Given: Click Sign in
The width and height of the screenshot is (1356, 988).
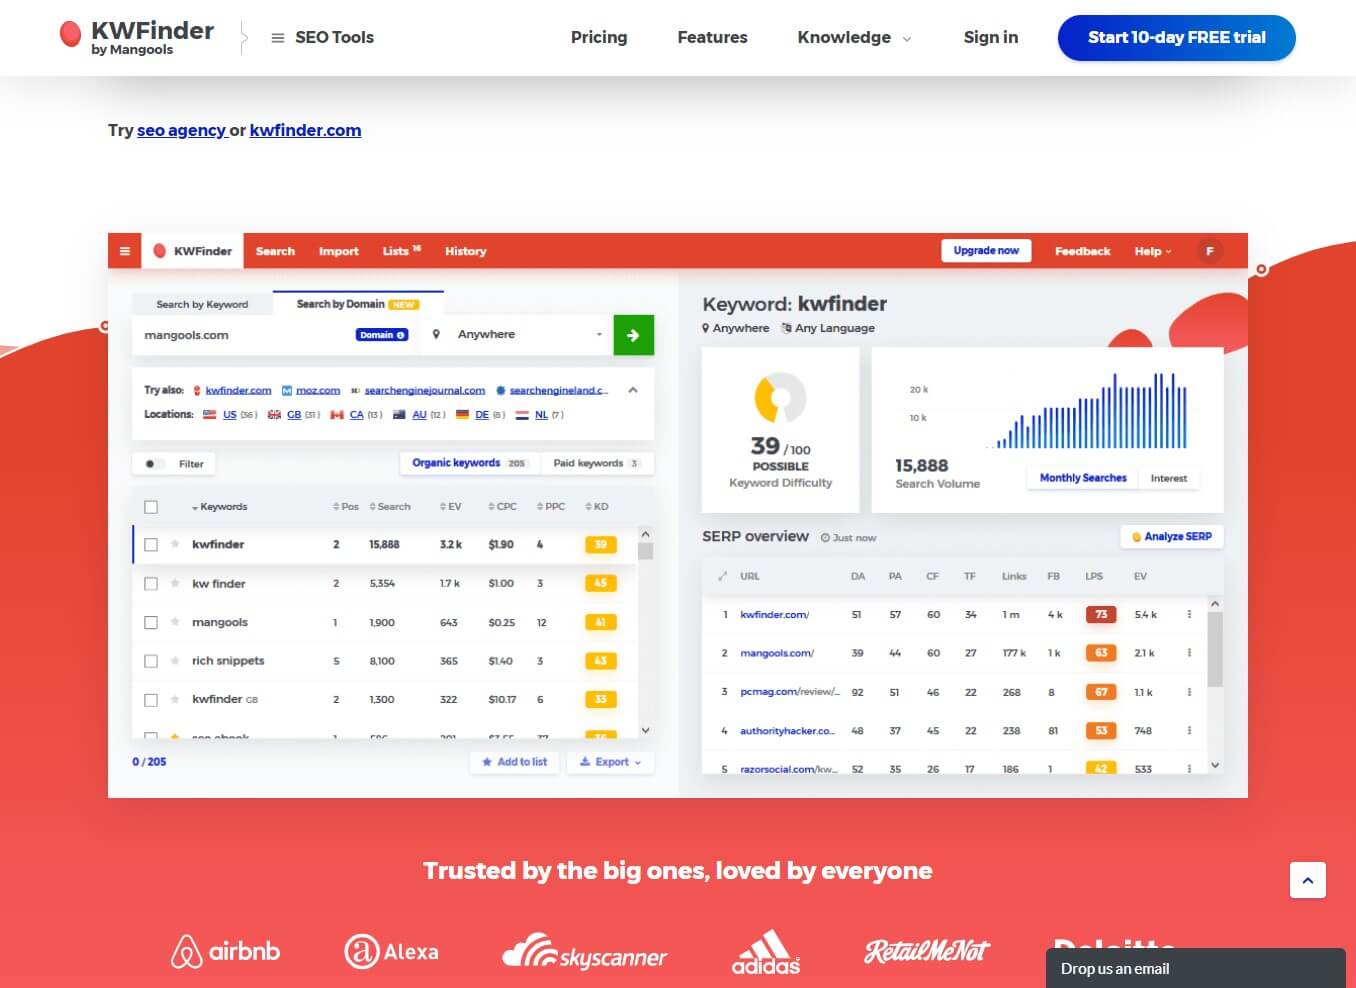Looking at the screenshot, I should click(990, 37).
